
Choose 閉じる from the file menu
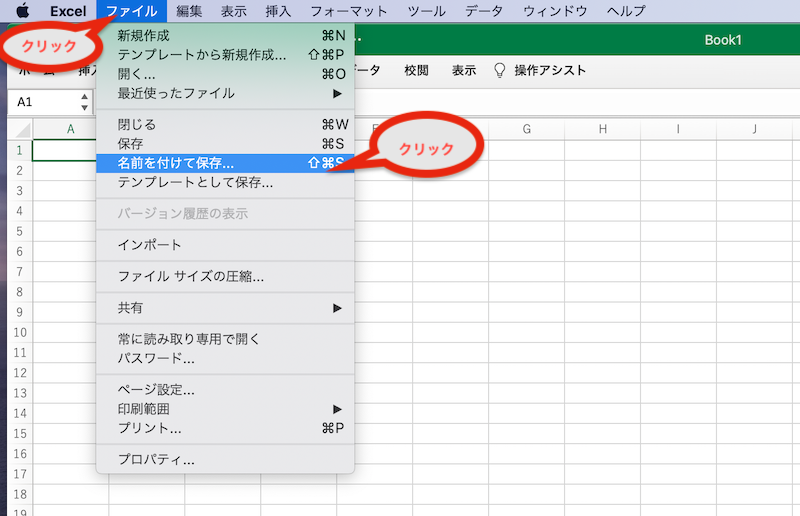point(225,125)
